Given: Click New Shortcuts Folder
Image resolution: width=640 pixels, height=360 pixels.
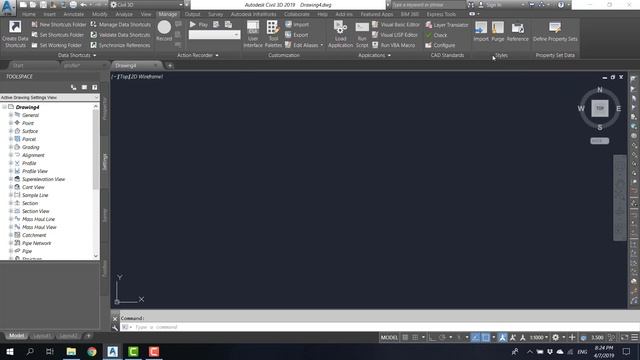Looking at the screenshot, I should [x=59, y=24].
